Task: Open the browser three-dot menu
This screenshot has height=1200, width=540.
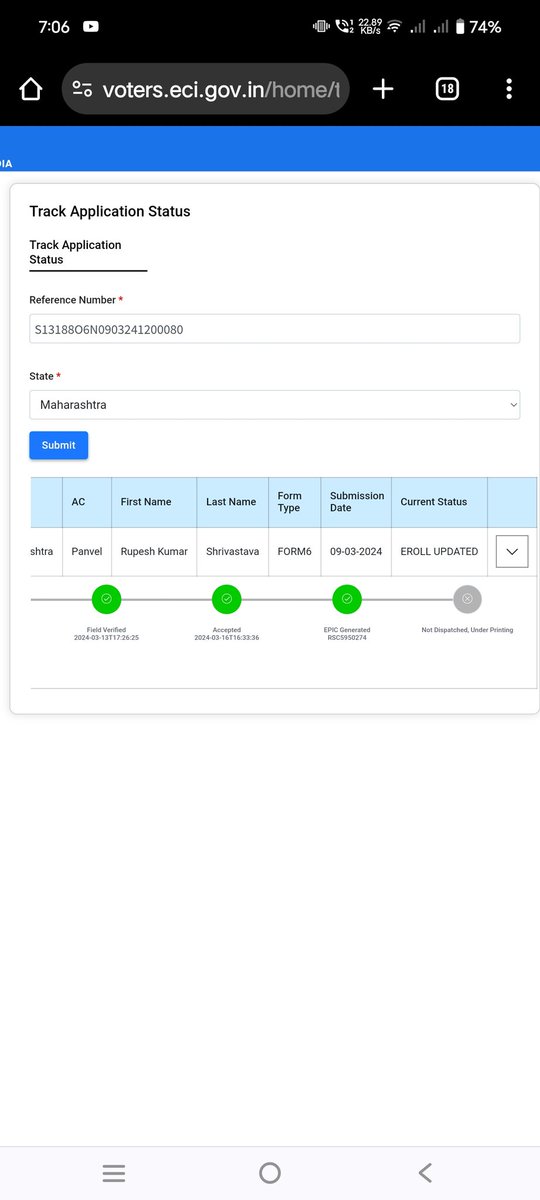Action: pyautogui.click(x=509, y=89)
